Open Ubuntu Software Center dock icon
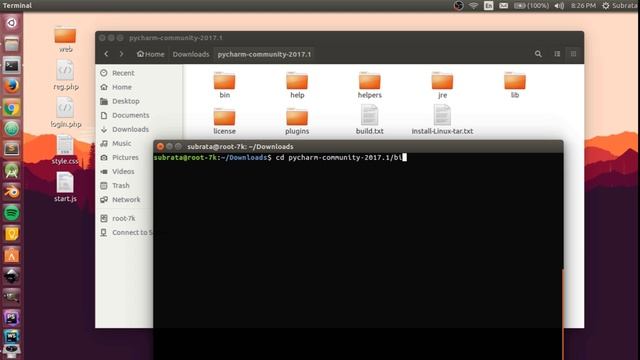 [11, 255]
